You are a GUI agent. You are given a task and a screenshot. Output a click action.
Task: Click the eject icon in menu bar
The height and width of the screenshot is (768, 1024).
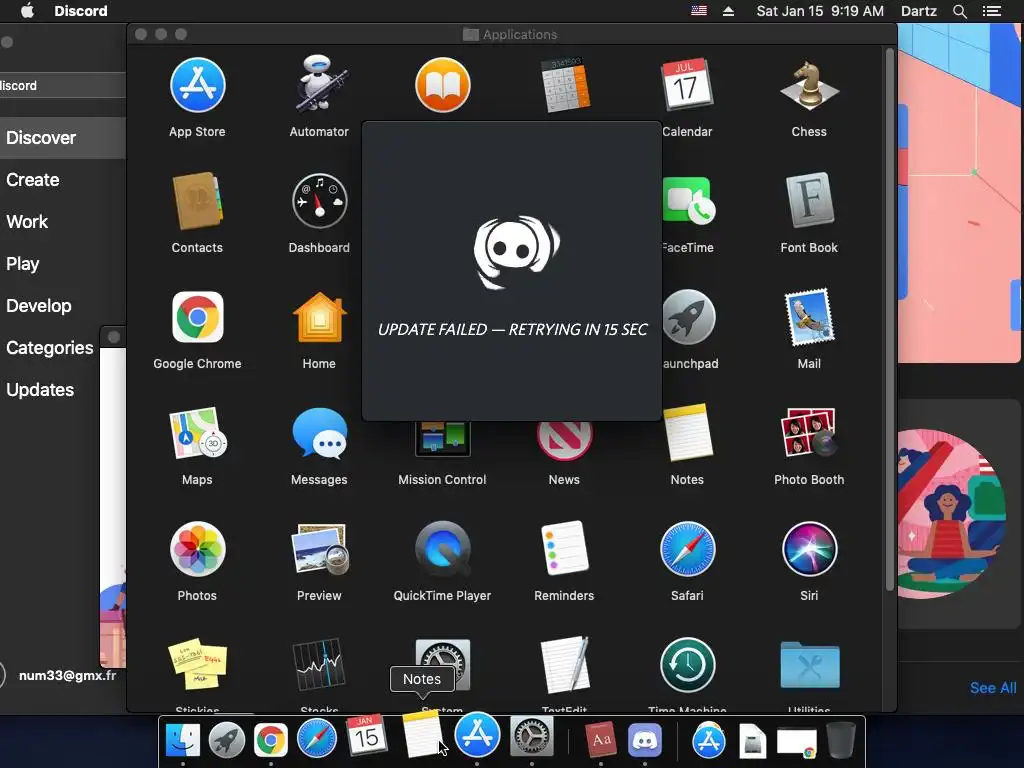(728, 11)
